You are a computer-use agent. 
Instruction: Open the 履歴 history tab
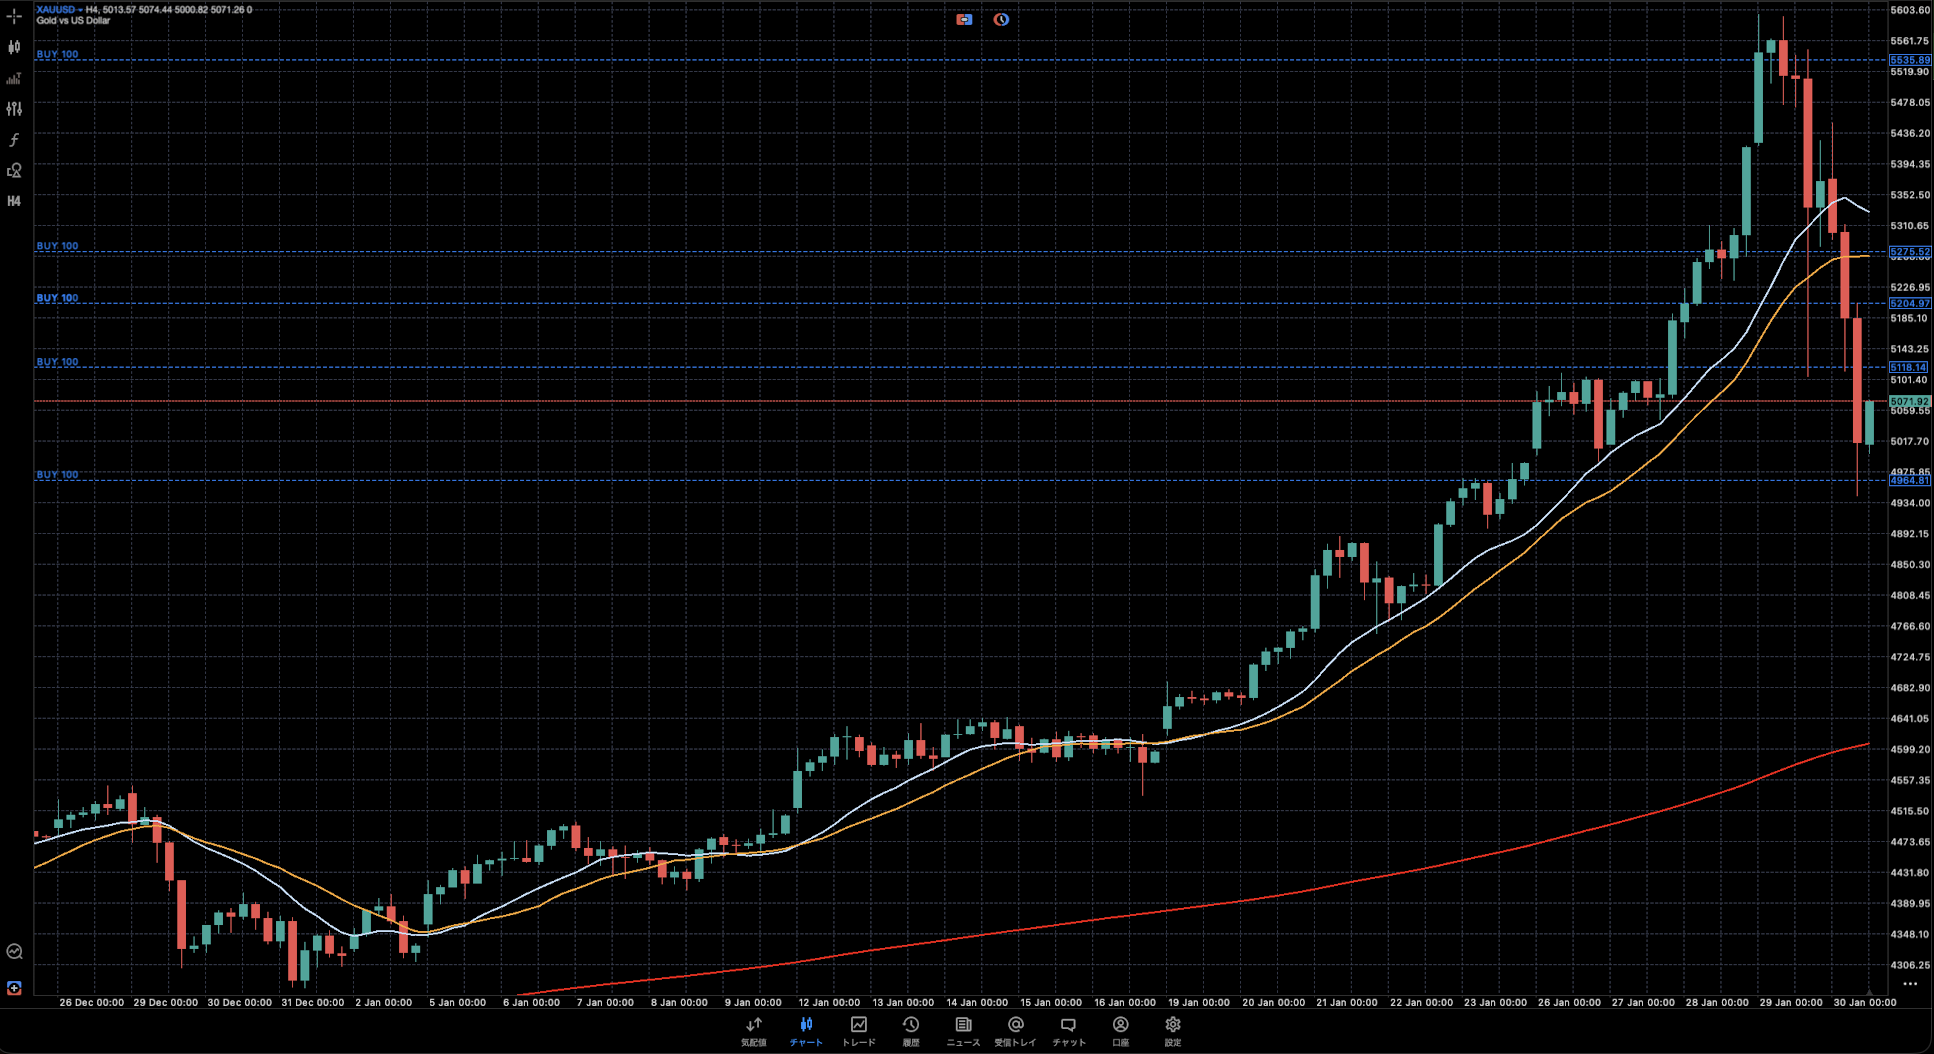[910, 1031]
